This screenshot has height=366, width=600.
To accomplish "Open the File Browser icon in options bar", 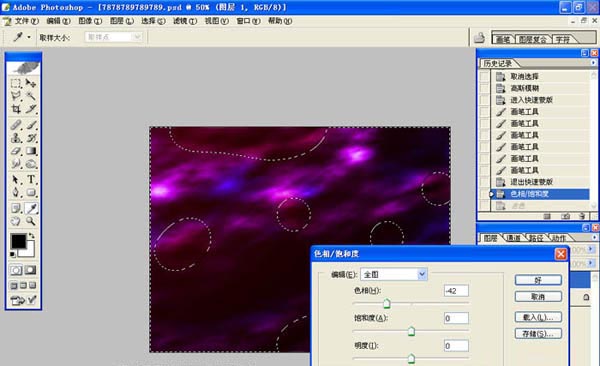I will pos(479,38).
